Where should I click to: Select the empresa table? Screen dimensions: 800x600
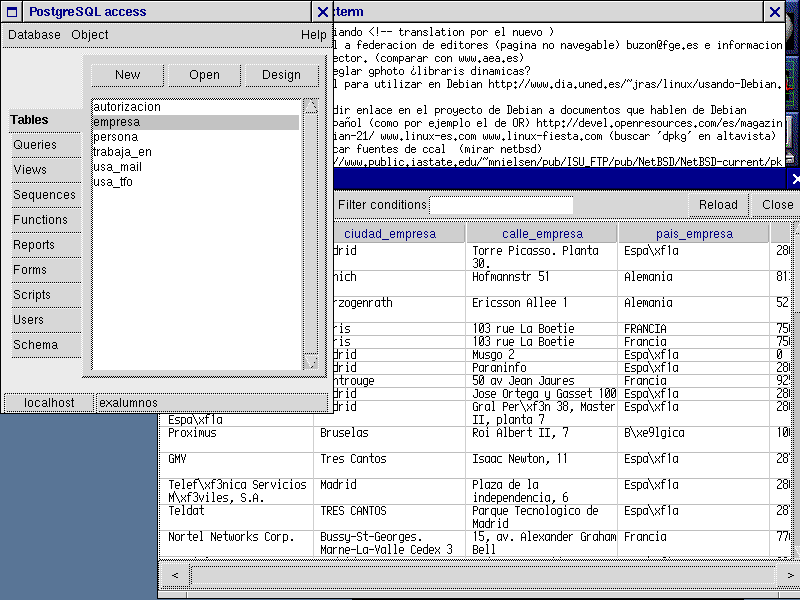(196, 122)
